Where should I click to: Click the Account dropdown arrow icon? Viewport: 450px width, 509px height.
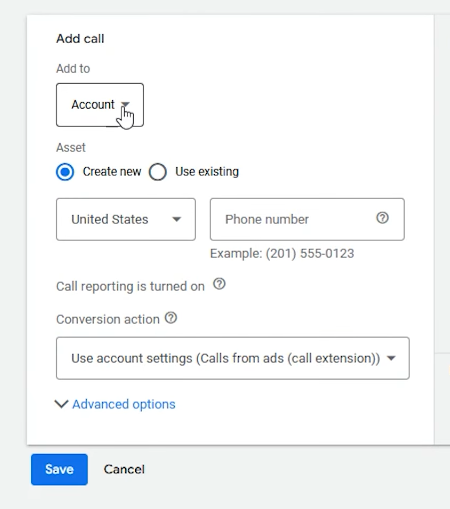click(x=125, y=105)
